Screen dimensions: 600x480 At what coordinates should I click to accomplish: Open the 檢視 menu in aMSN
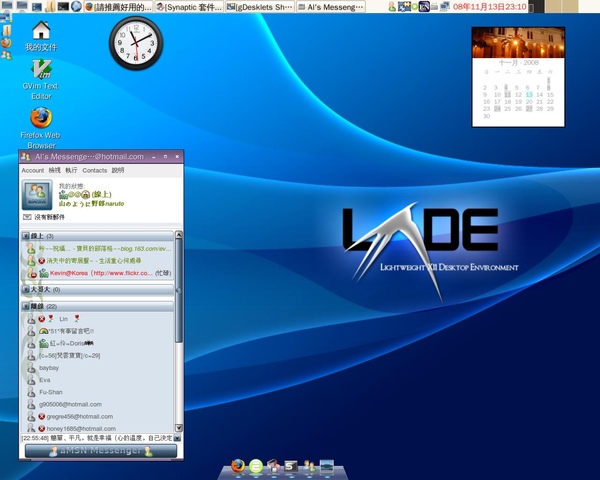pos(55,170)
